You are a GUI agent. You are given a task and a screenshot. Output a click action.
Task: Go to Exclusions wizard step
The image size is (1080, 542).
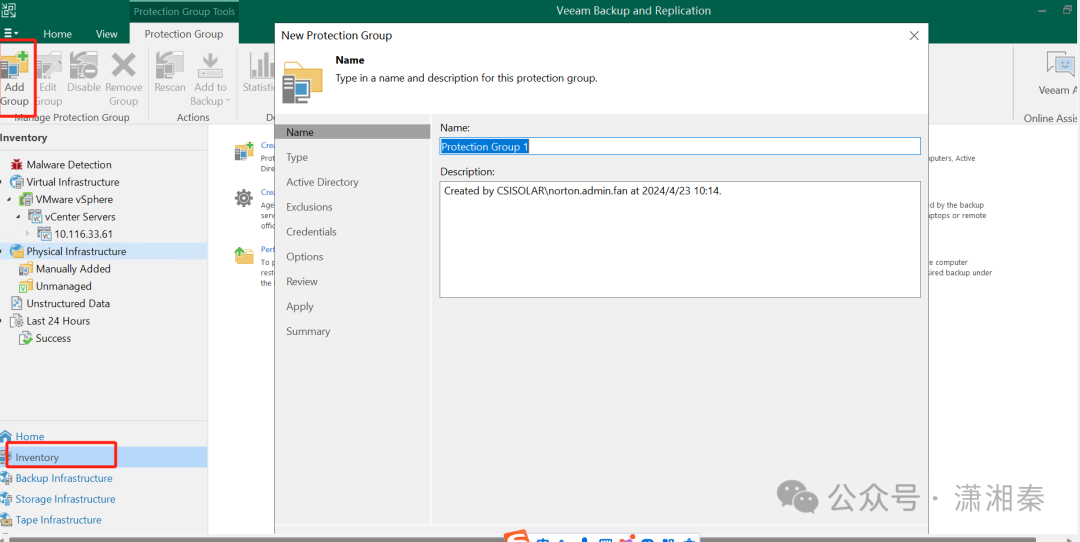pyautogui.click(x=309, y=207)
